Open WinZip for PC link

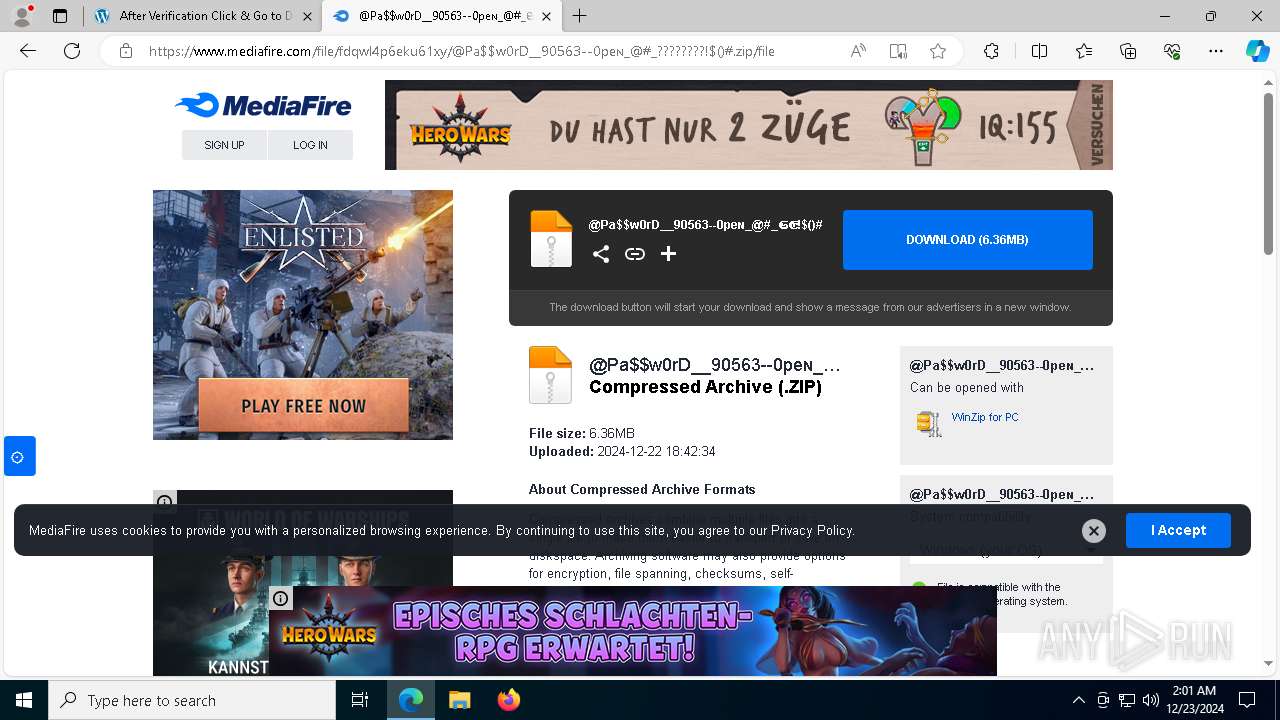(x=985, y=417)
